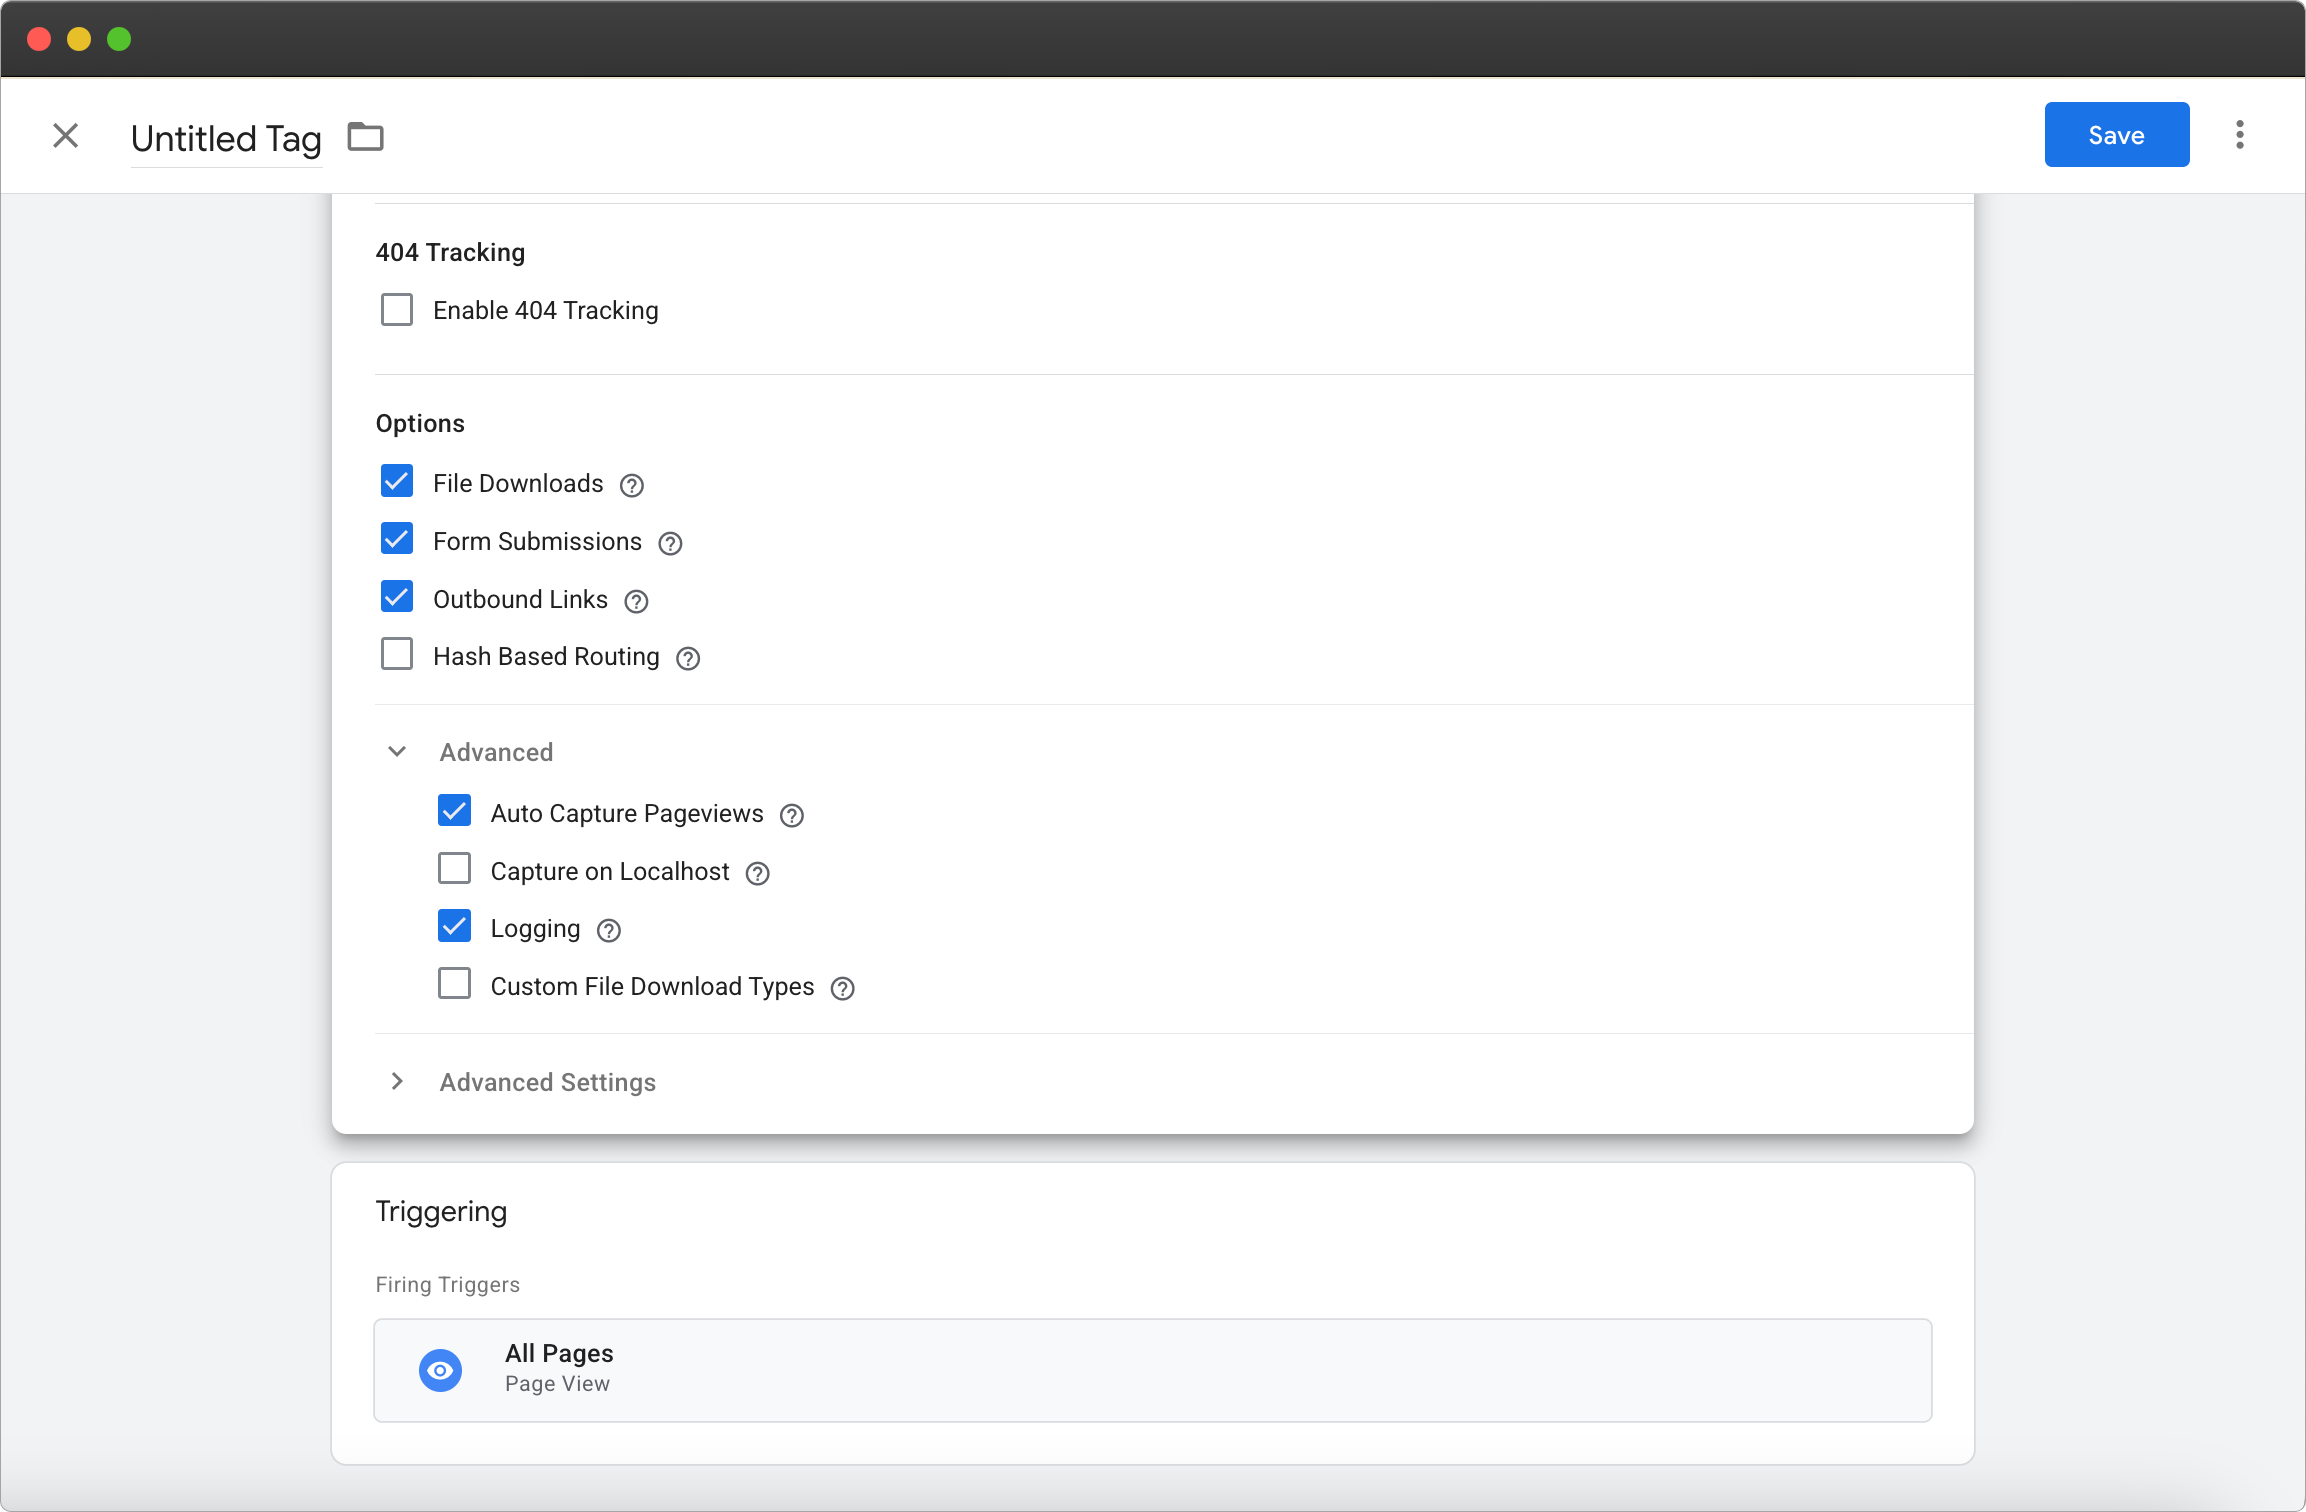Collapse the Advanced section
Image resolution: width=2306 pixels, height=1512 pixels.
(397, 750)
